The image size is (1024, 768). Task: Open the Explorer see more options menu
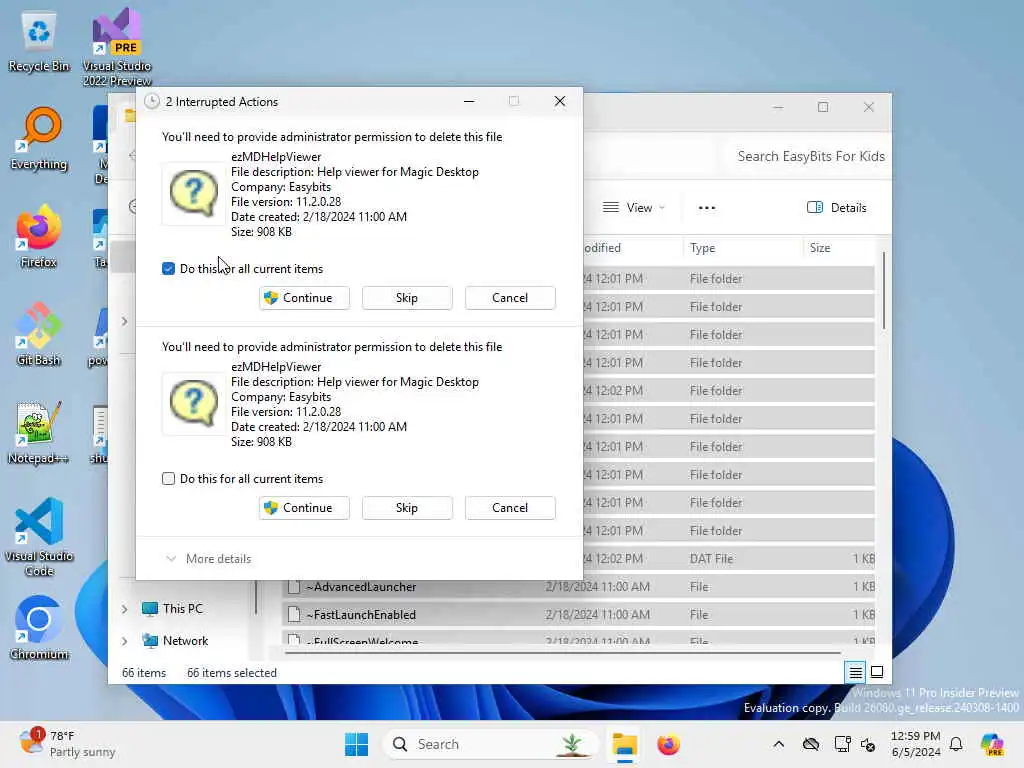[x=707, y=208]
